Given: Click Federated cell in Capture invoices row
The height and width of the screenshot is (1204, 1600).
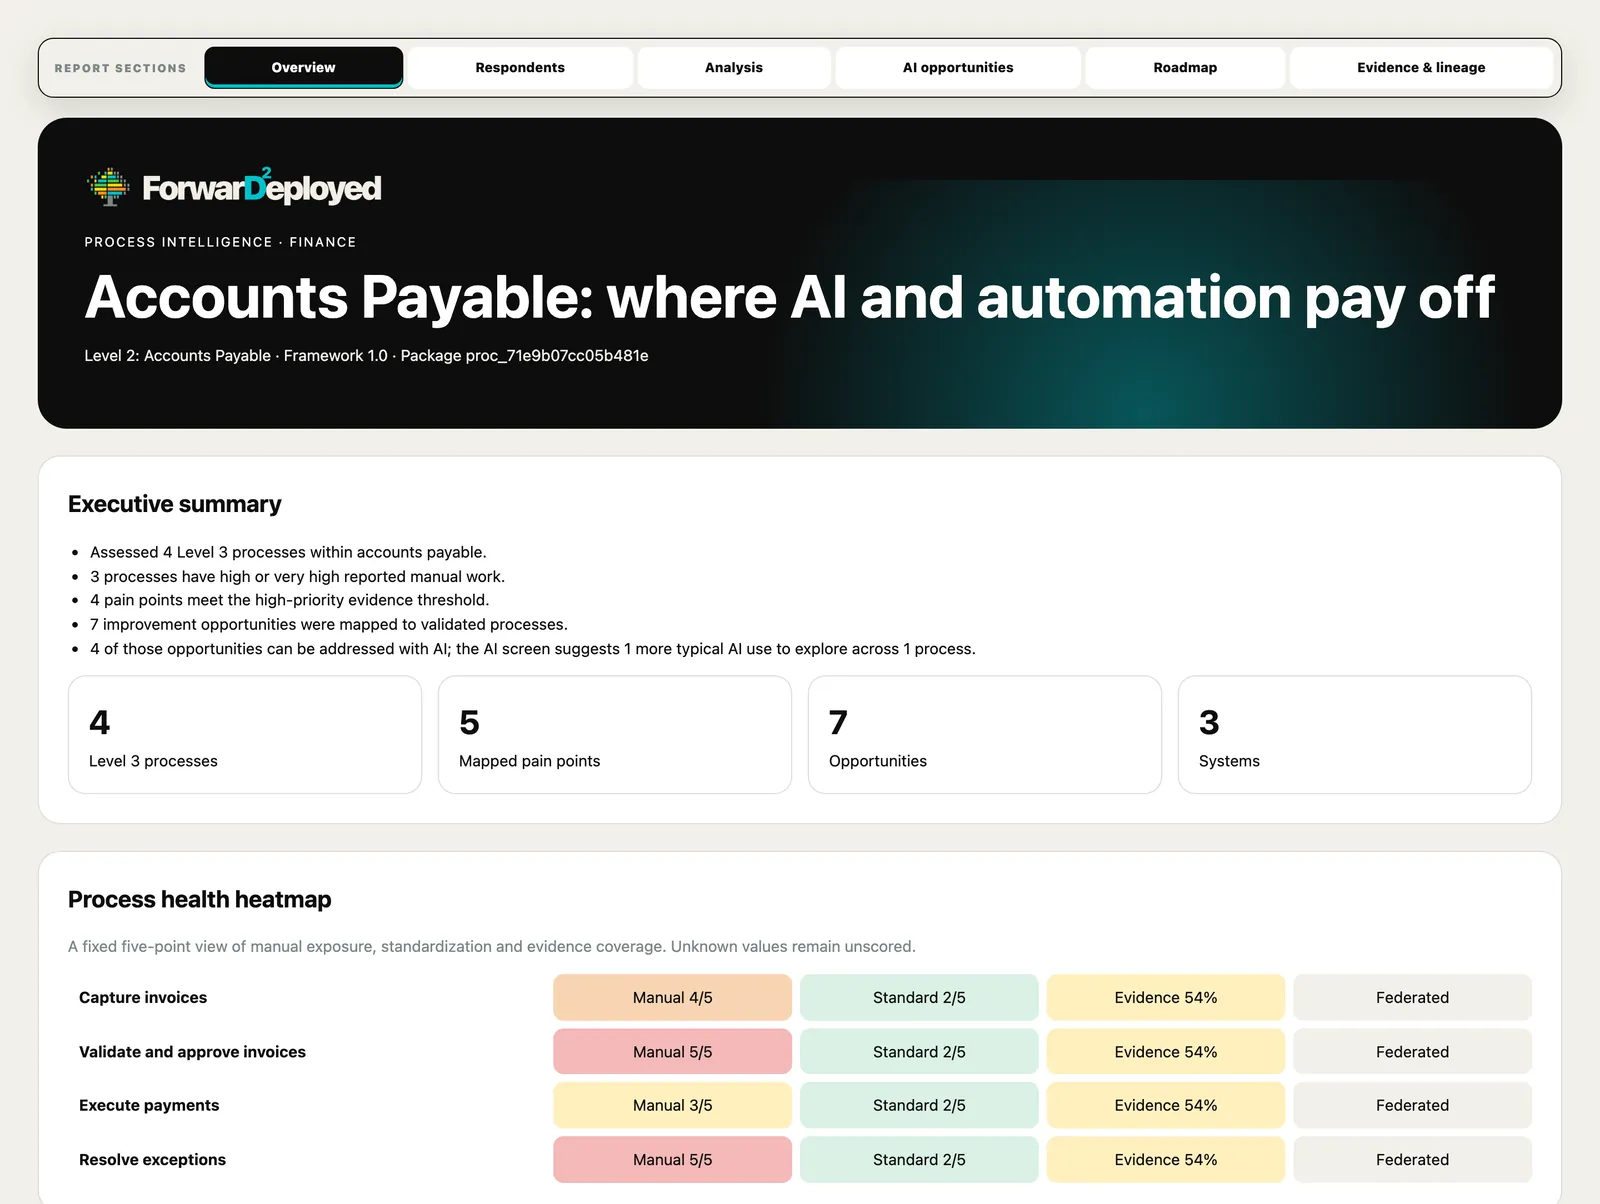Looking at the screenshot, I should click(1412, 998).
